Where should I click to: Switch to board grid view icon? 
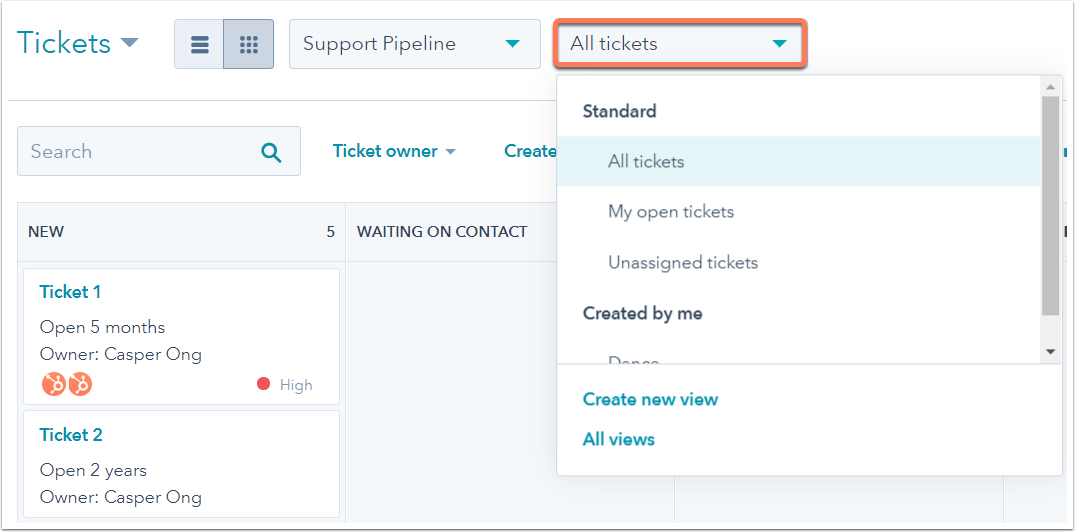click(x=248, y=45)
